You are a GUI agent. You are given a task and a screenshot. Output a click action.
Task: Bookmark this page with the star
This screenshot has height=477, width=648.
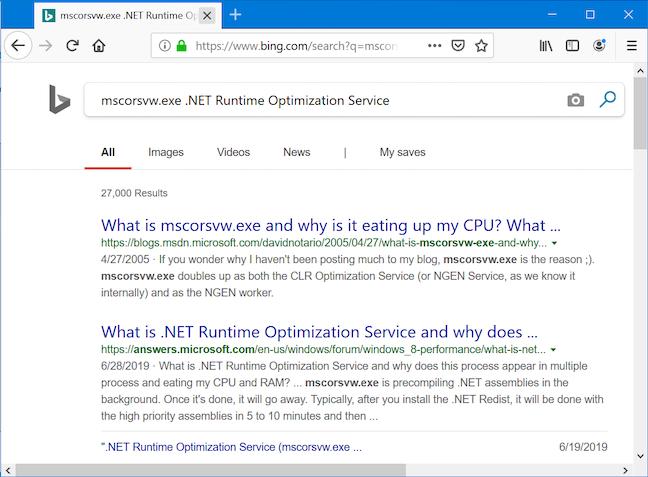pyautogui.click(x=481, y=45)
